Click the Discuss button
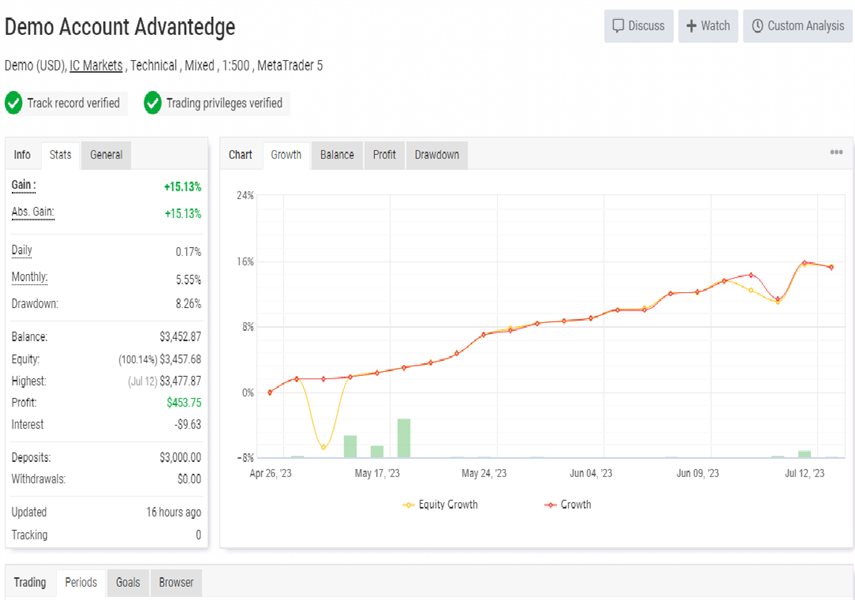855x600 pixels. click(x=638, y=26)
